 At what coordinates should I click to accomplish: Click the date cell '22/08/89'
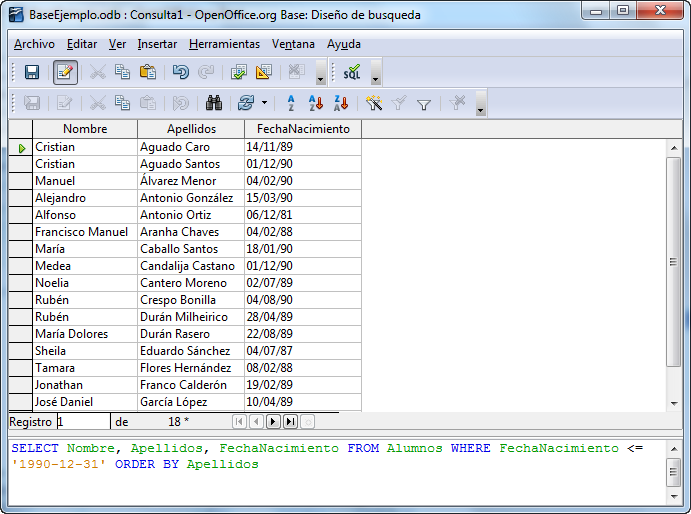303,334
